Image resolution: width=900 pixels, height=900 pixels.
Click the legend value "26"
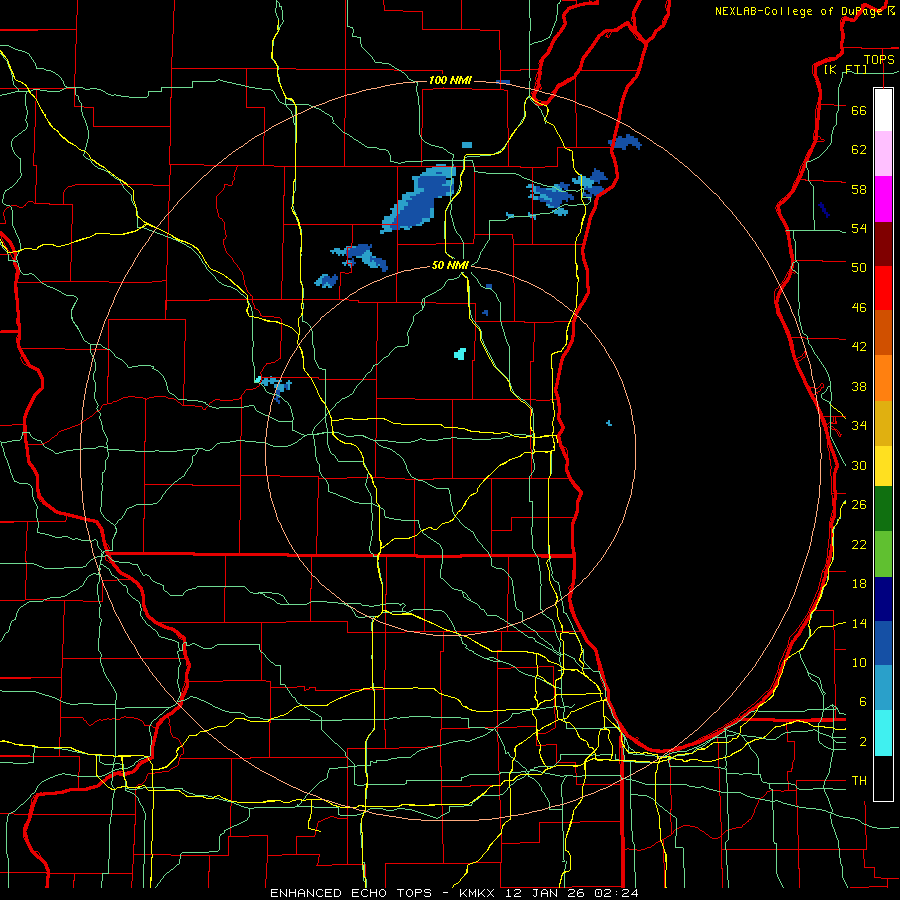[859, 505]
